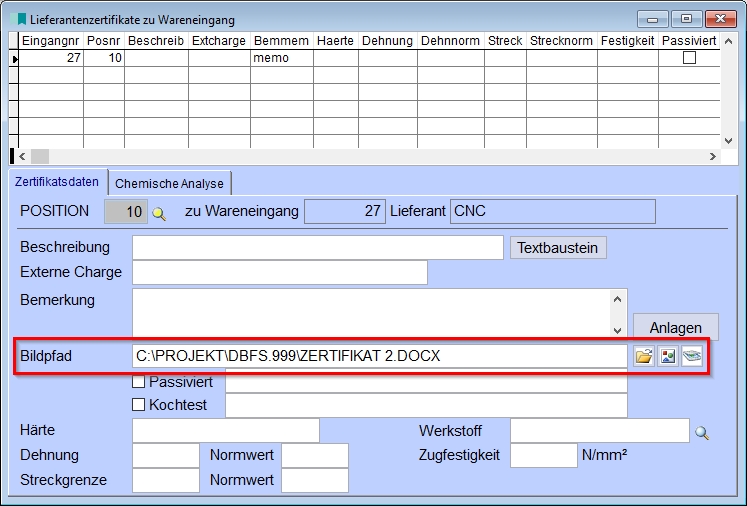Click grid vertical scroll-down arrow
The image size is (747, 506).
point(728,141)
